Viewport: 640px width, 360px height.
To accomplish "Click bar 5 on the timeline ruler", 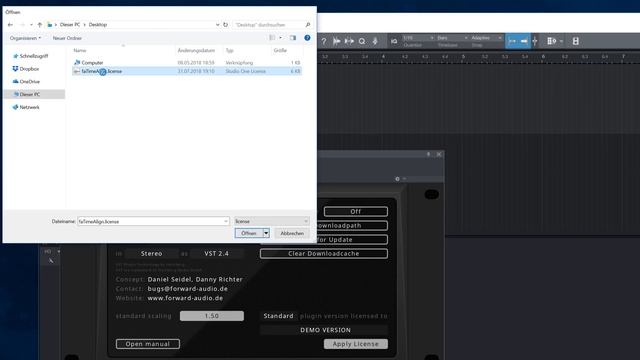I will click(x=463, y=56).
